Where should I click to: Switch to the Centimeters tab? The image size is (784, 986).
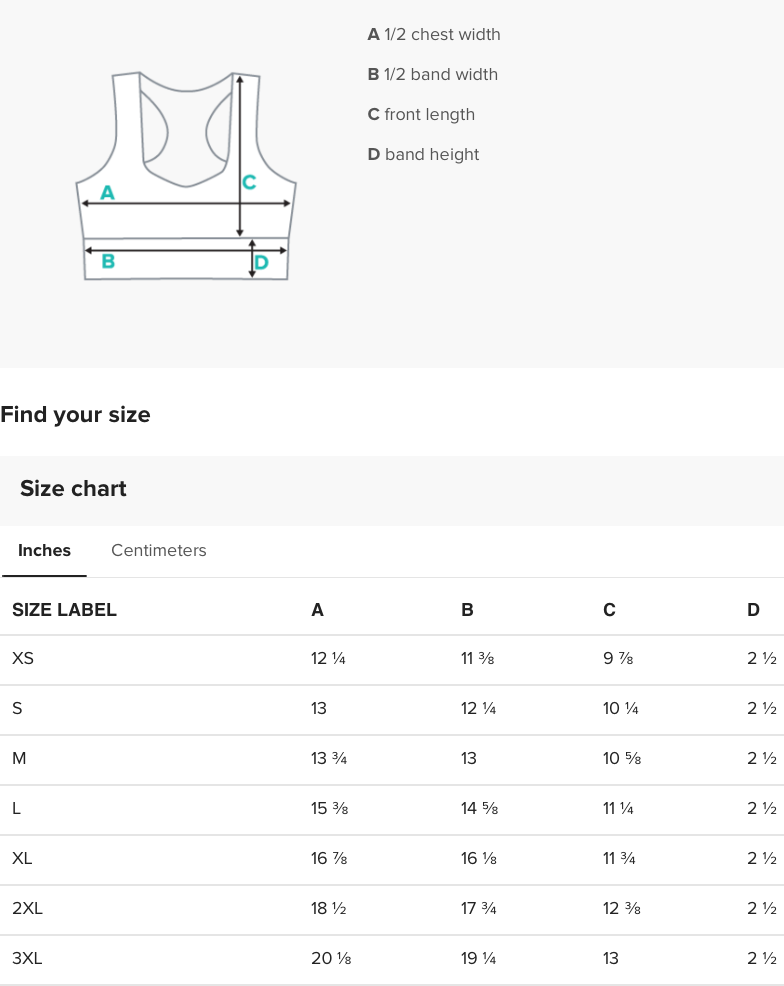pyautogui.click(x=158, y=550)
